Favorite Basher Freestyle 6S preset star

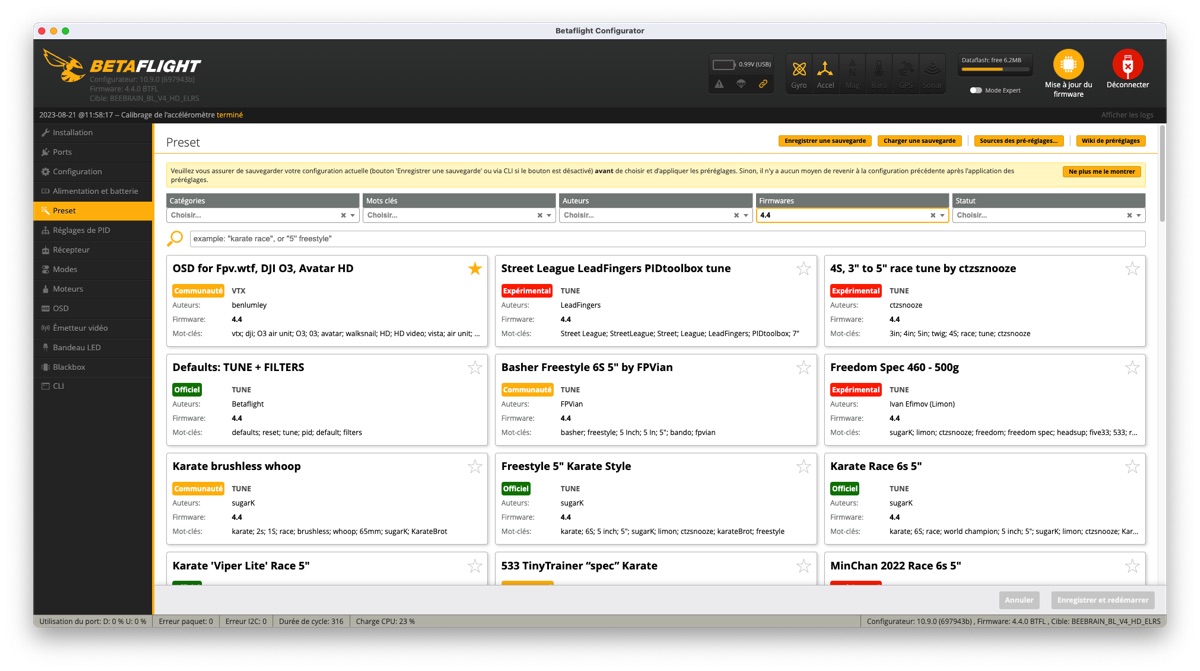[803, 367]
